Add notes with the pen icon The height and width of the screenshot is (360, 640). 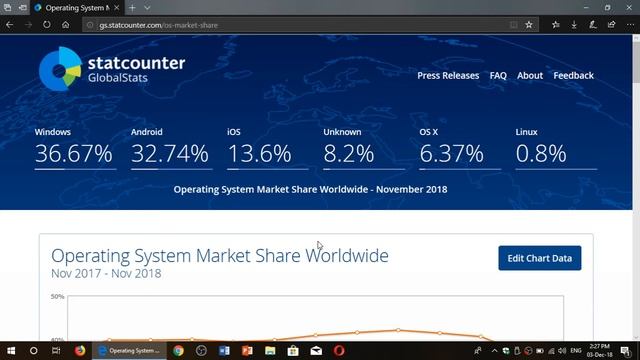point(593,25)
